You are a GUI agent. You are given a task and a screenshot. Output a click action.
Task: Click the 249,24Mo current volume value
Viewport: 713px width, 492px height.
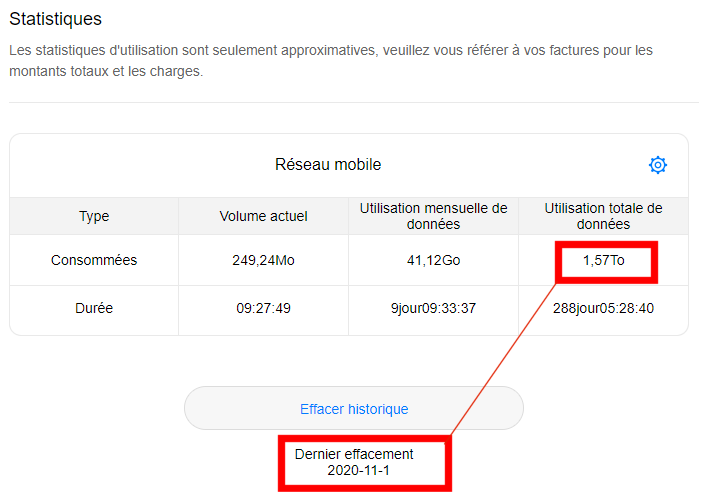click(264, 260)
